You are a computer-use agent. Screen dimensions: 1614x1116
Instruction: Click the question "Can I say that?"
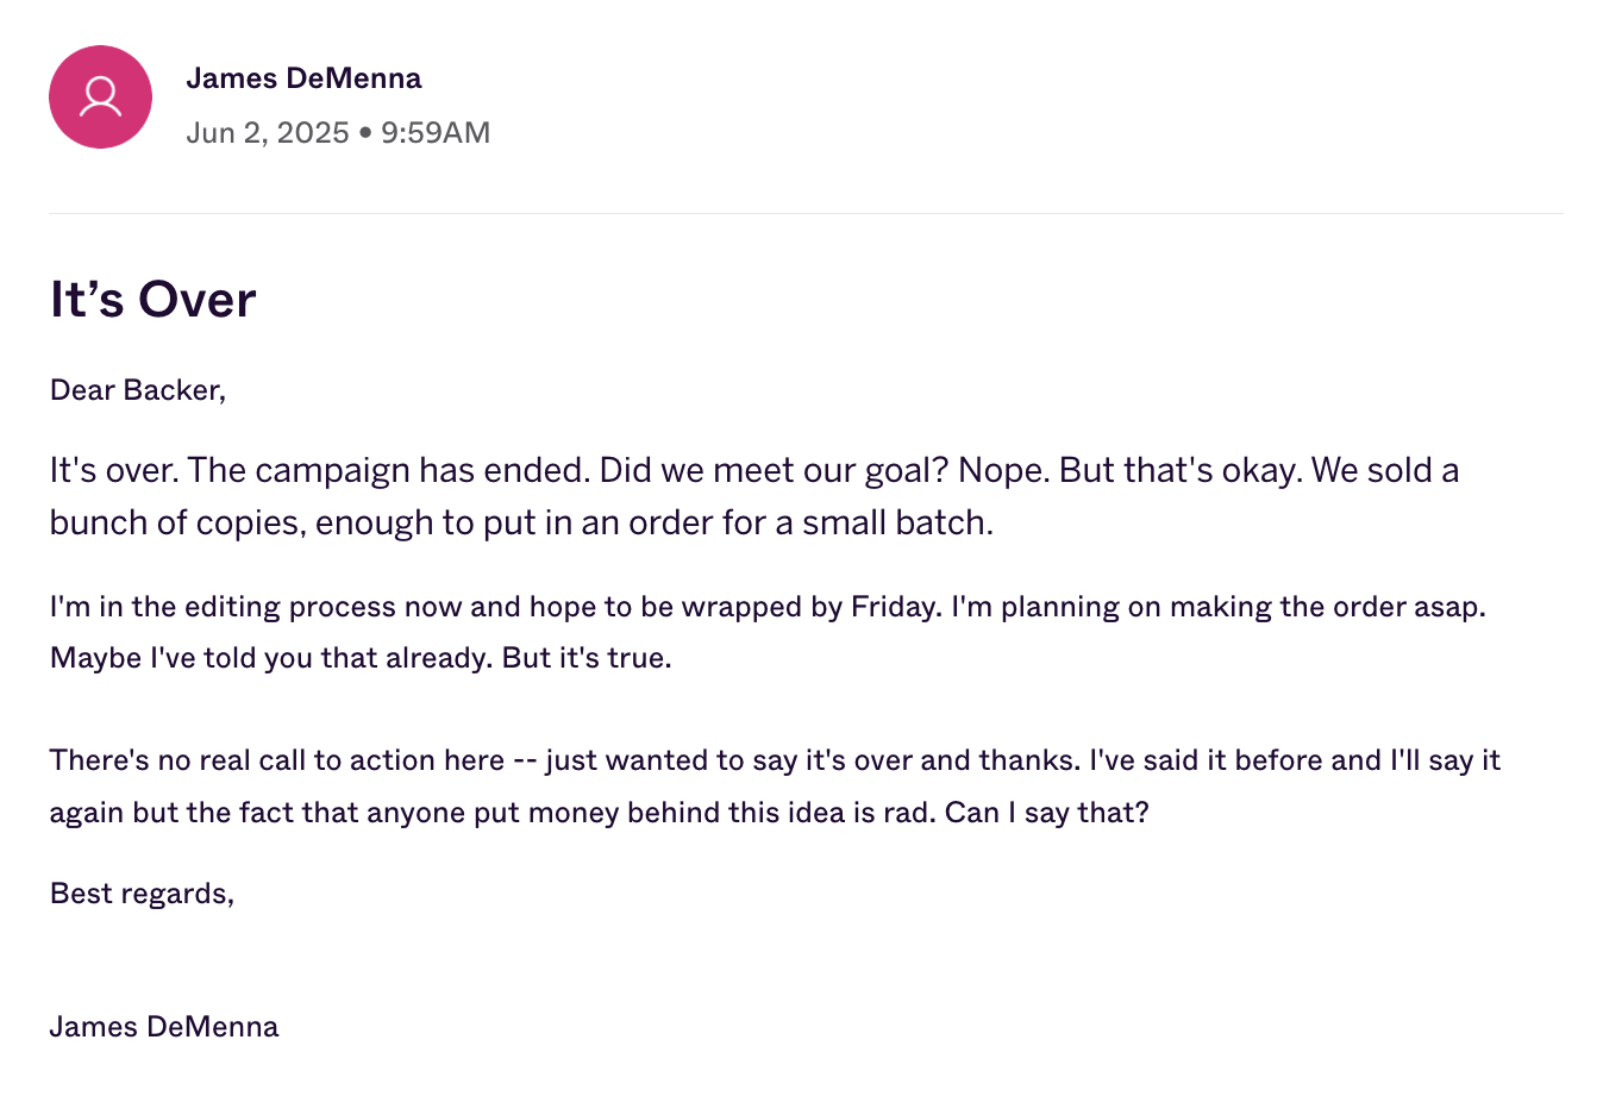click(1047, 812)
